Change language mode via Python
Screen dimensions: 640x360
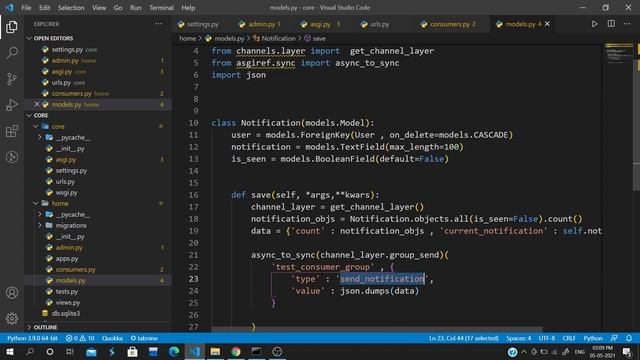[593, 338]
